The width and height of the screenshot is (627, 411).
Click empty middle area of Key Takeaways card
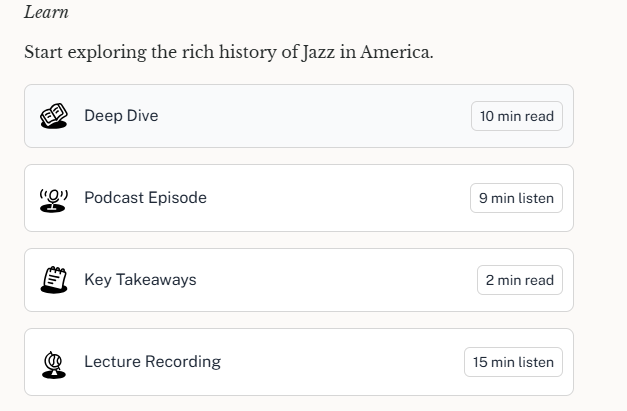click(336, 280)
